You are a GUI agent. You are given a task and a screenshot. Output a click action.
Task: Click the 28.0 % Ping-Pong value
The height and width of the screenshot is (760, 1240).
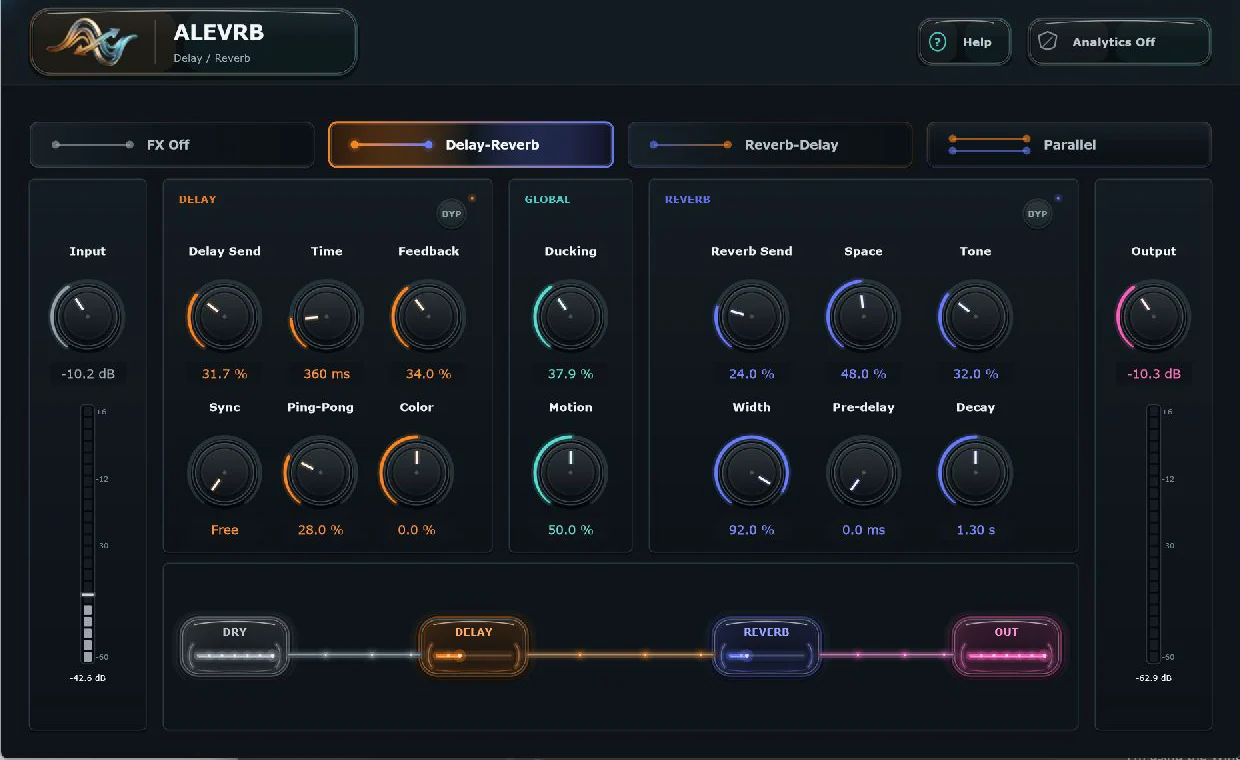point(320,530)
